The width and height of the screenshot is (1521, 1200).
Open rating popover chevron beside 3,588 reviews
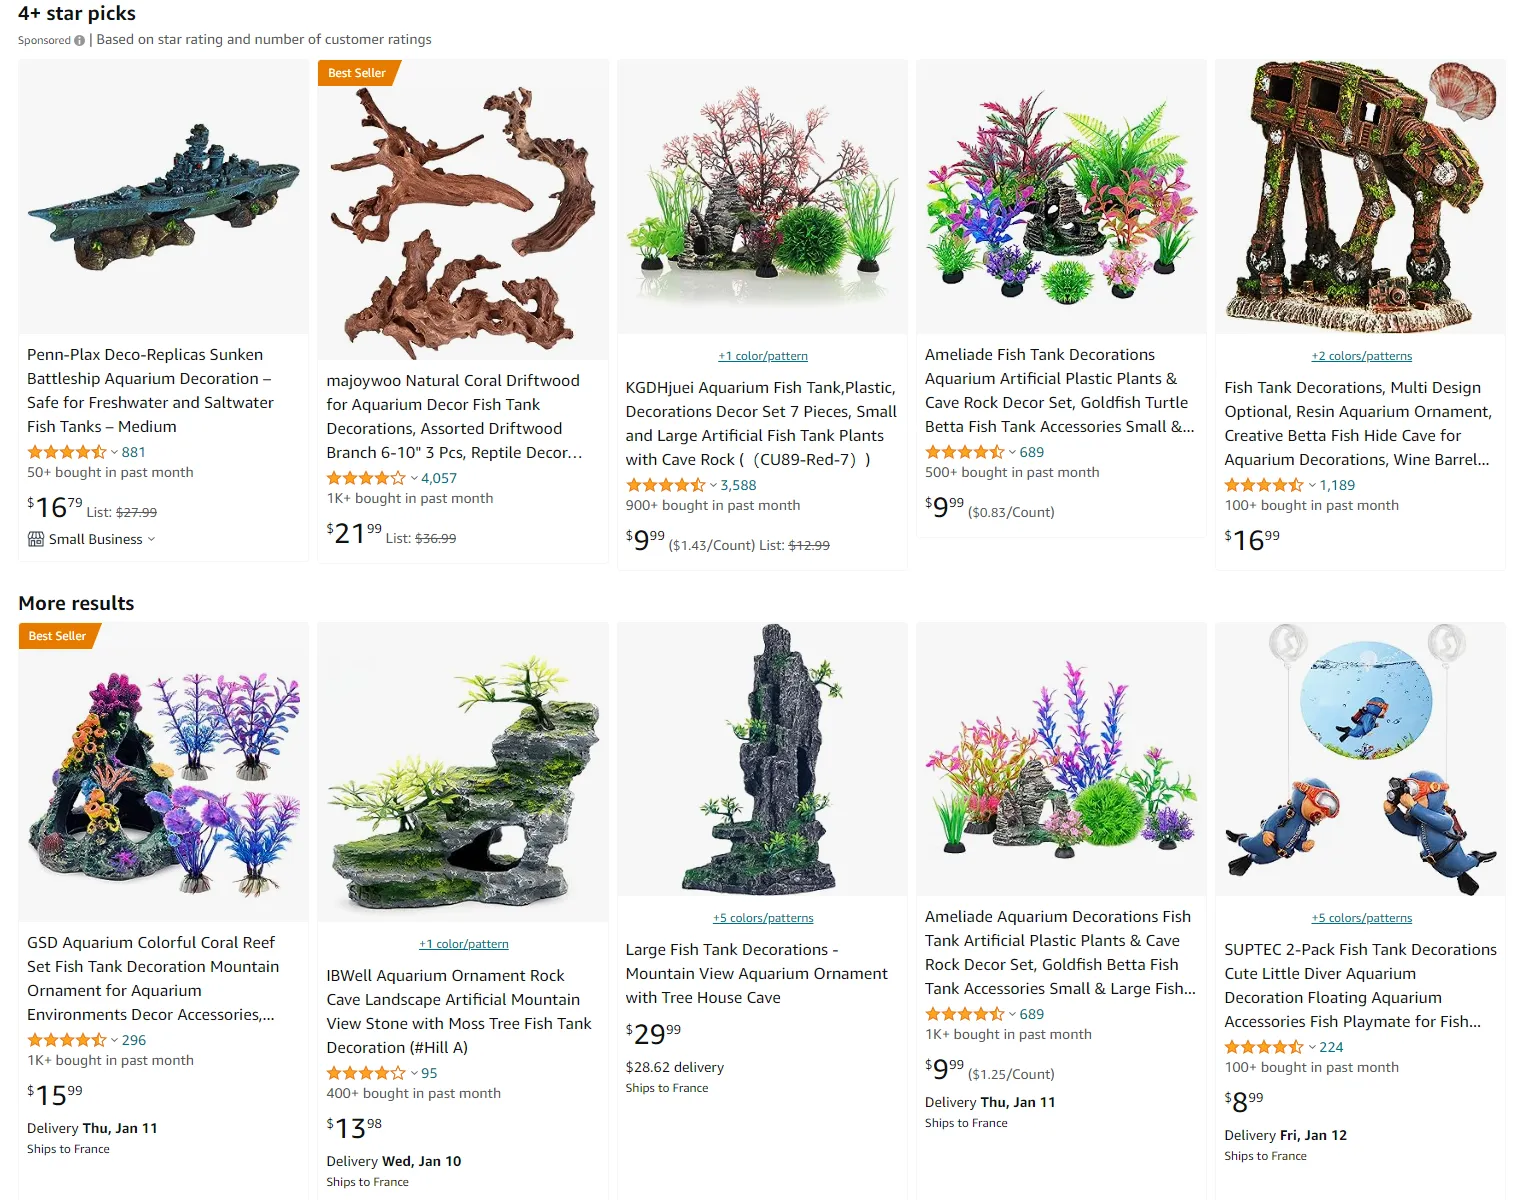713,485
